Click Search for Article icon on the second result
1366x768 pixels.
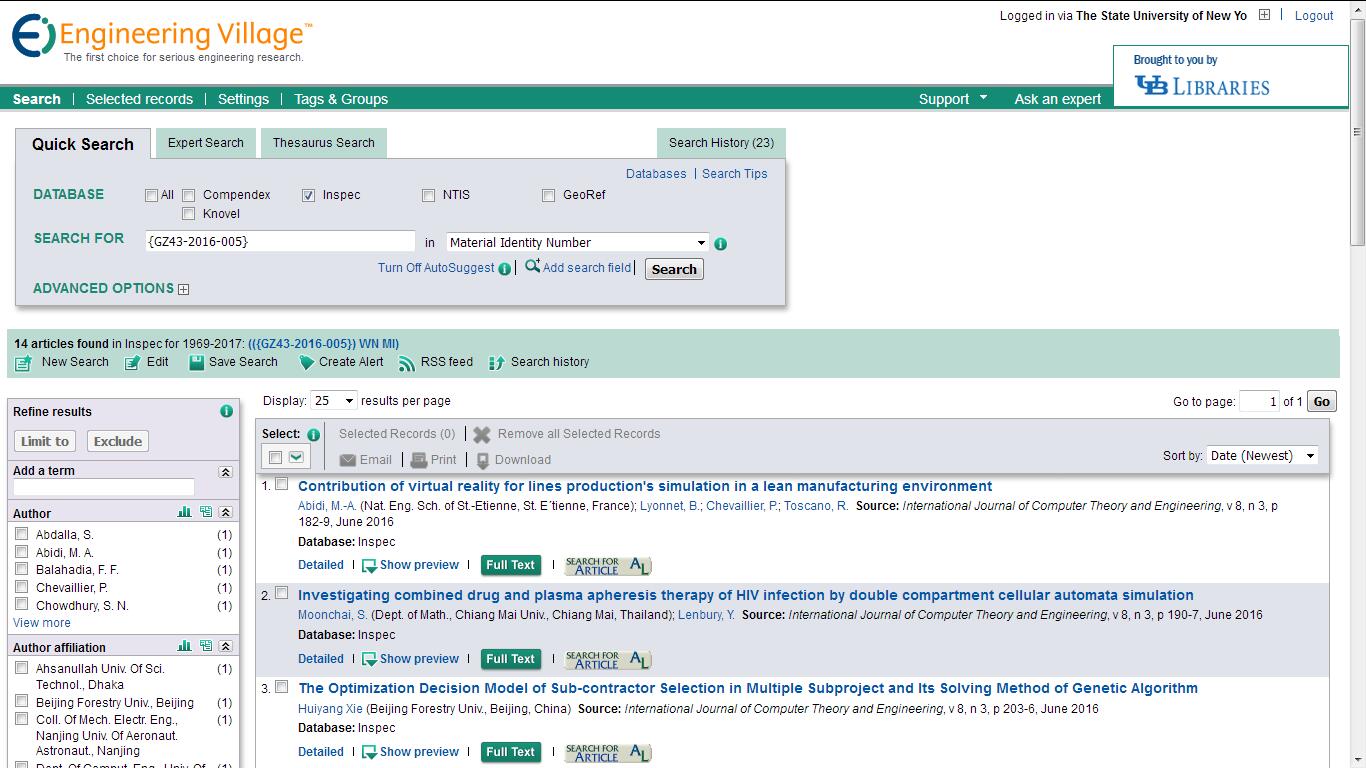[608, 660]
